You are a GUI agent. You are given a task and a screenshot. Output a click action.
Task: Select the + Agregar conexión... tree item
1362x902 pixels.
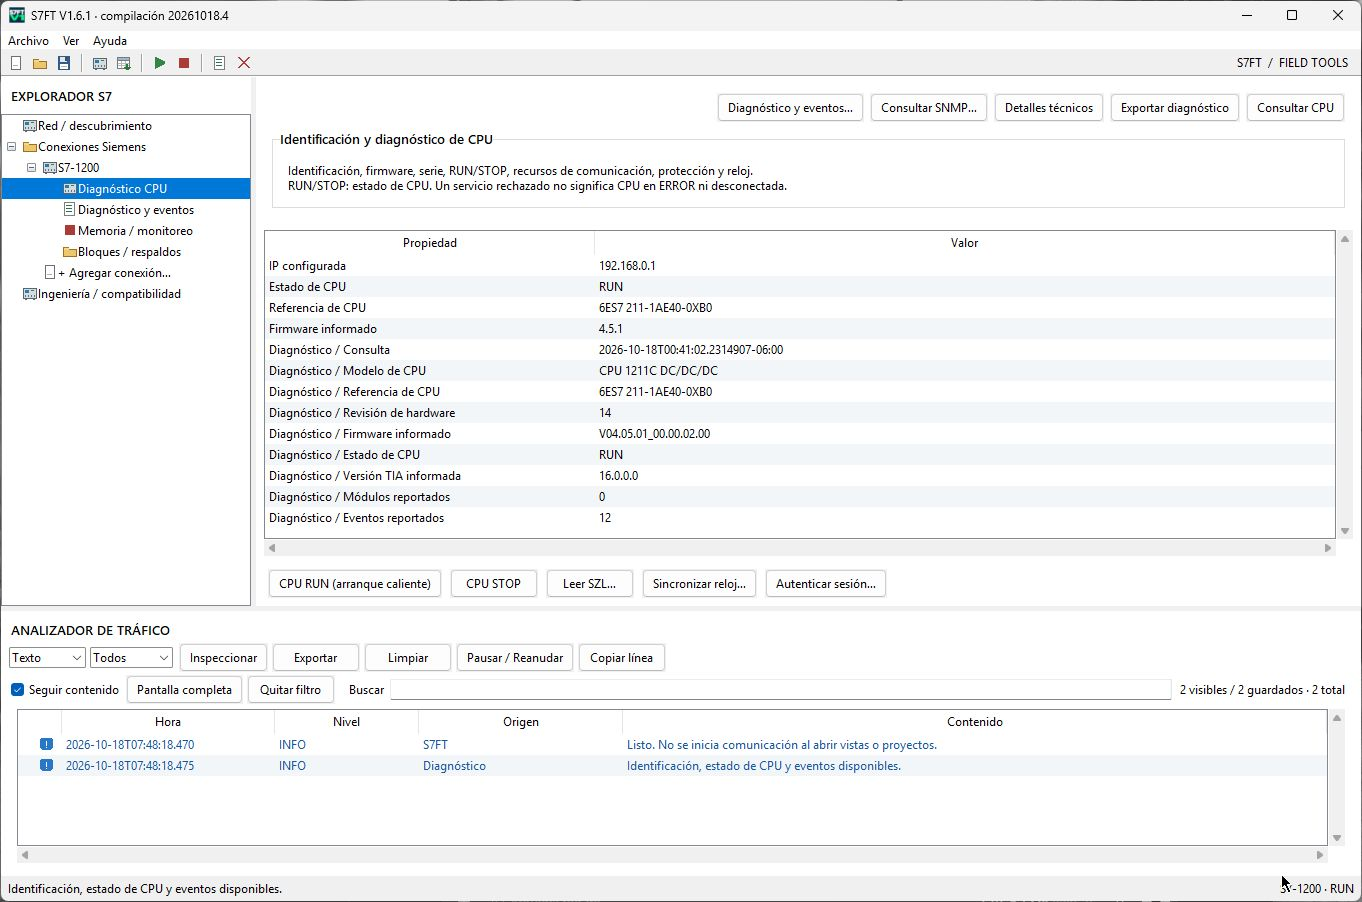114,273
